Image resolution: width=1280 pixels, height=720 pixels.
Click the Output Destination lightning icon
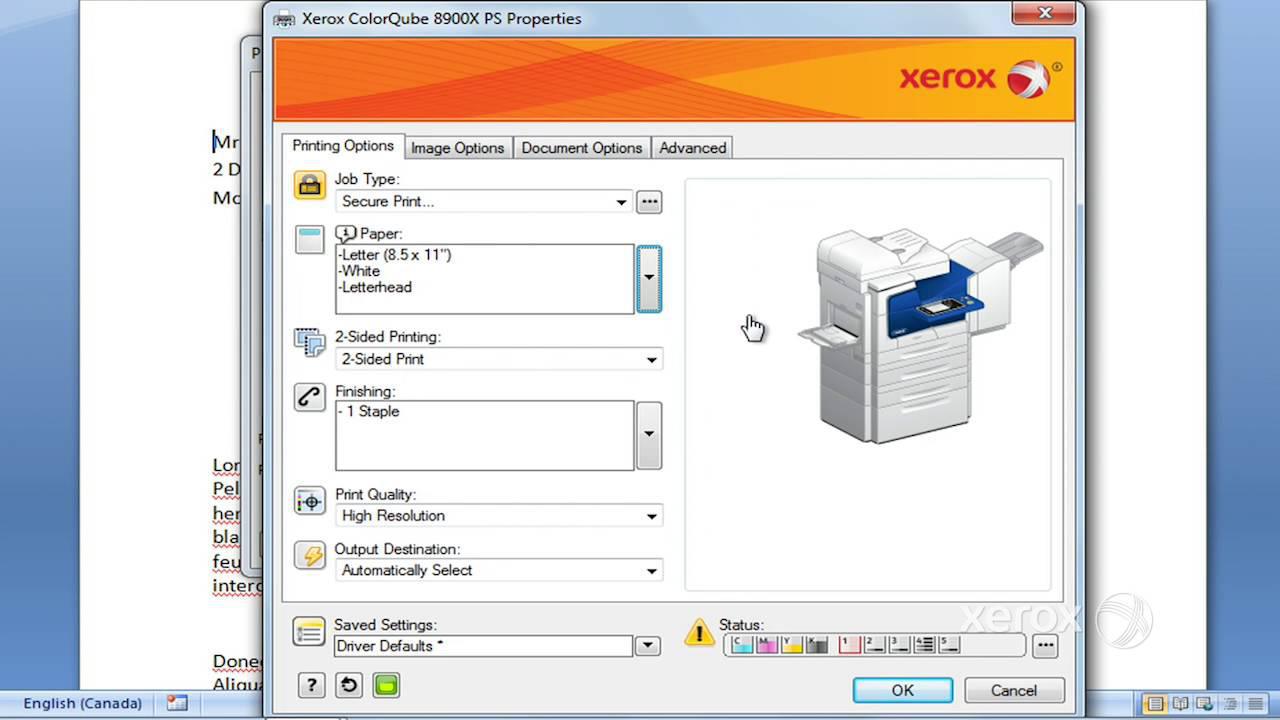[x=310, y=556]
